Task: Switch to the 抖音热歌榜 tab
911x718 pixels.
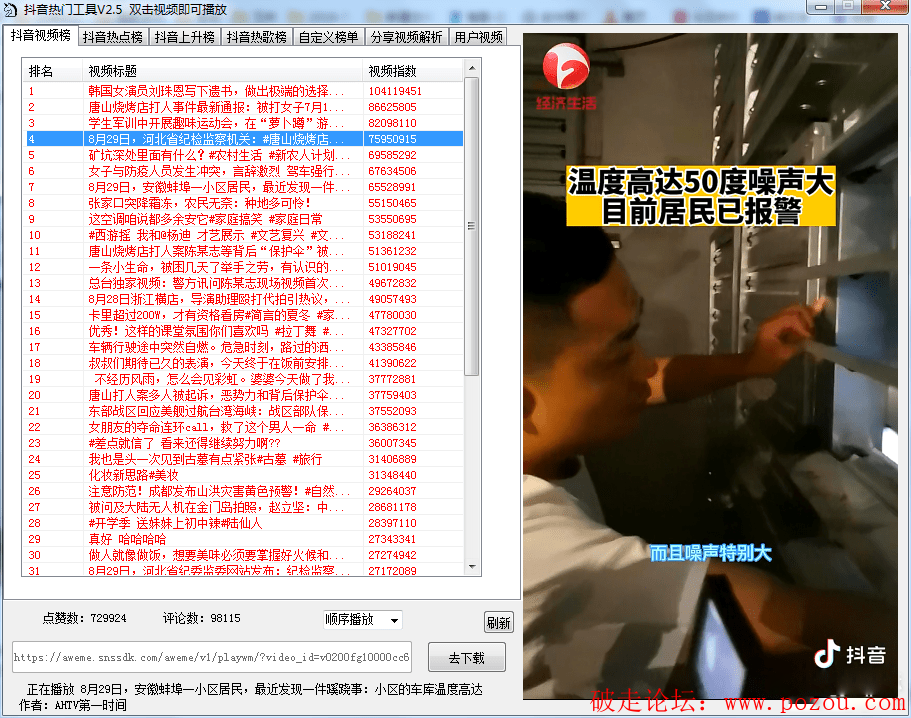Action: 257,37
